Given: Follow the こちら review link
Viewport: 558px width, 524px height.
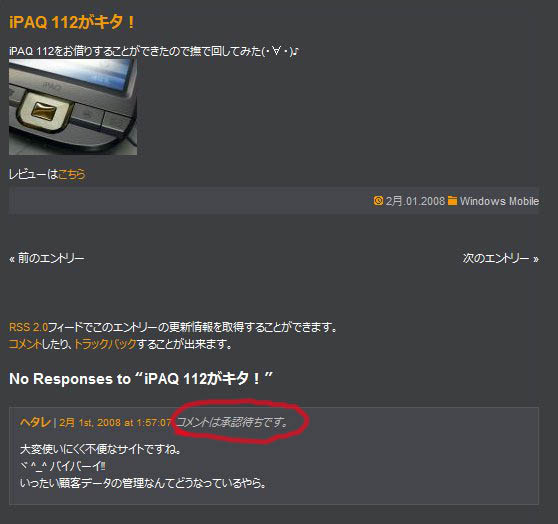Looking at the screenshot, I should coord(72,174).
